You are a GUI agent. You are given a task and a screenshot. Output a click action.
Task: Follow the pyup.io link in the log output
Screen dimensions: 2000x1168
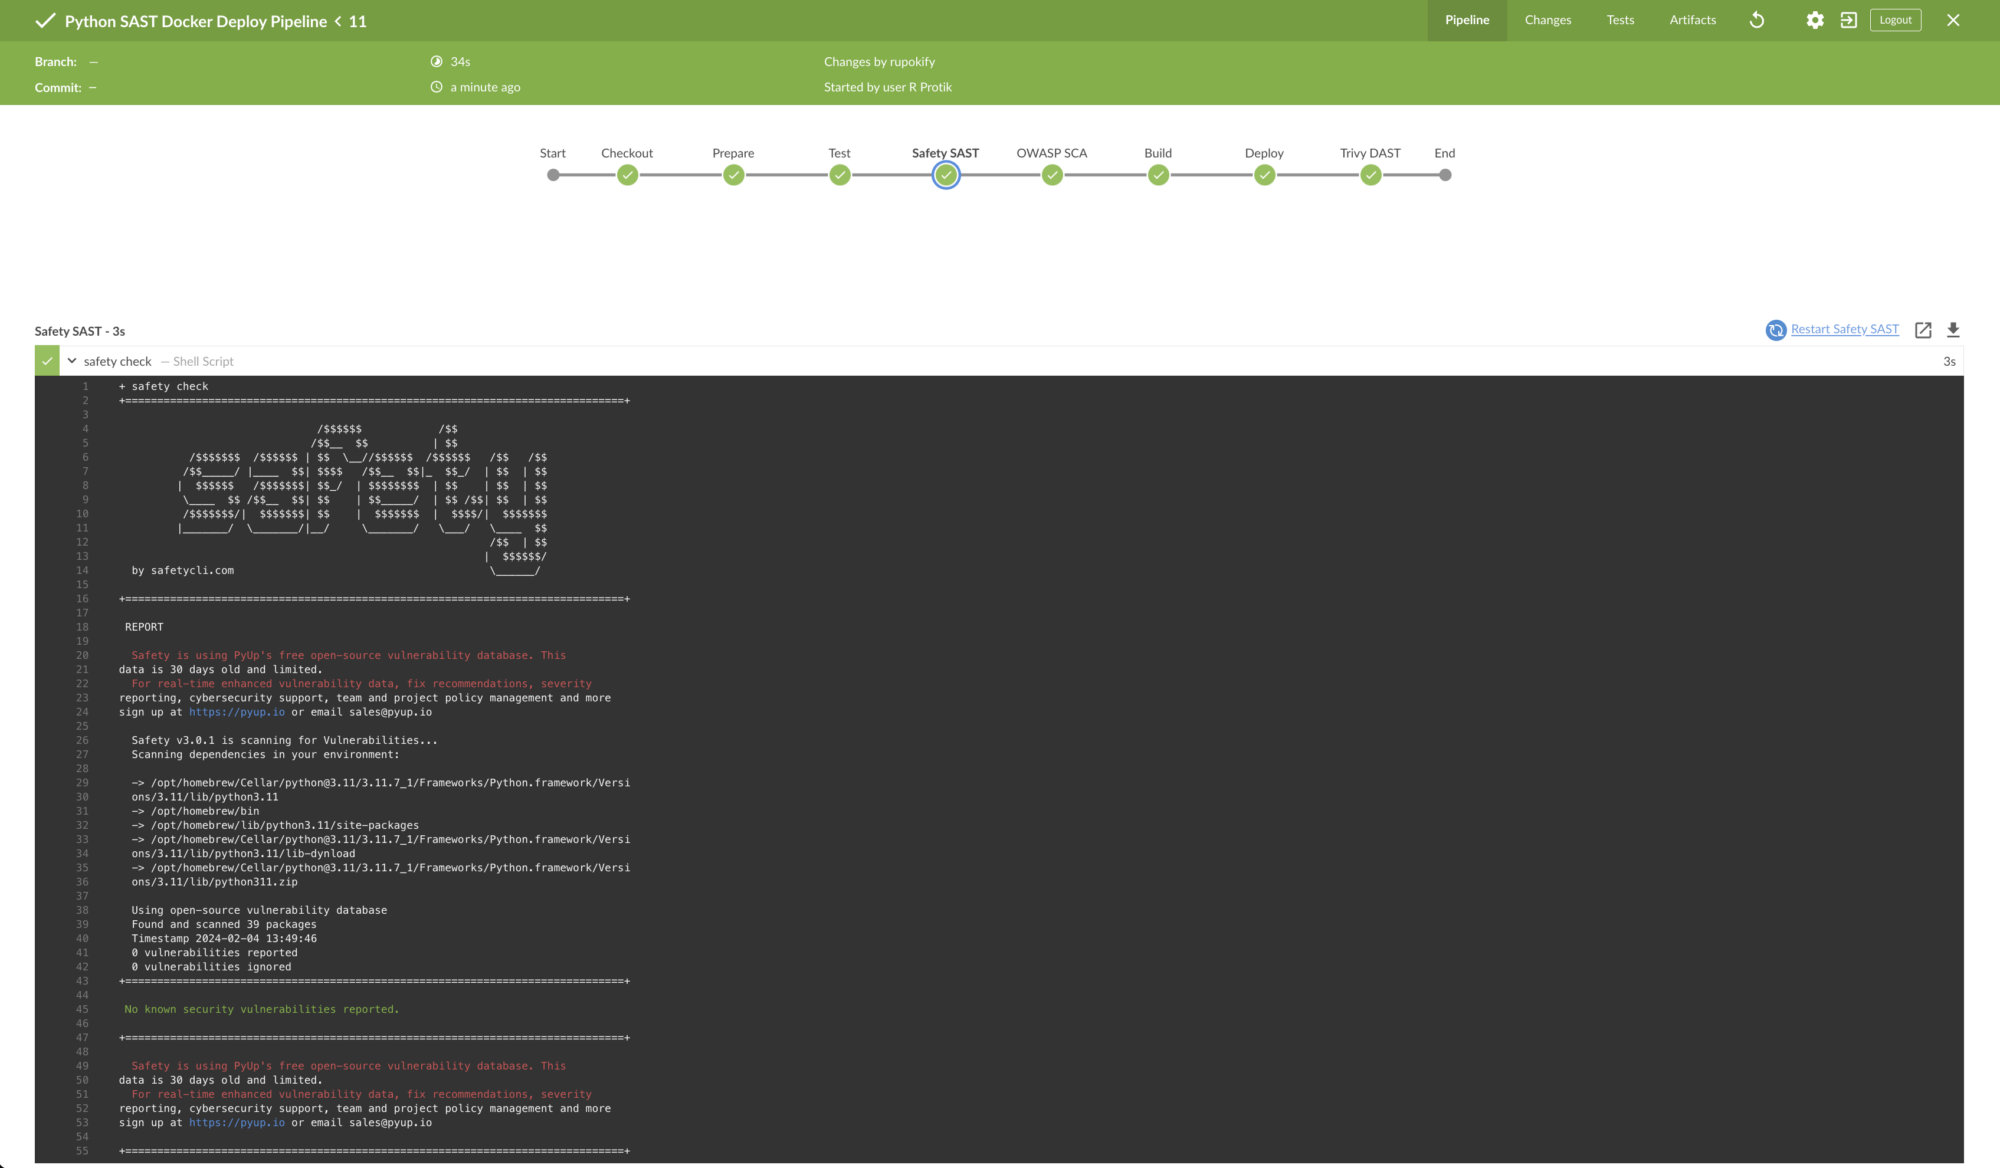[x=236, y=712]
